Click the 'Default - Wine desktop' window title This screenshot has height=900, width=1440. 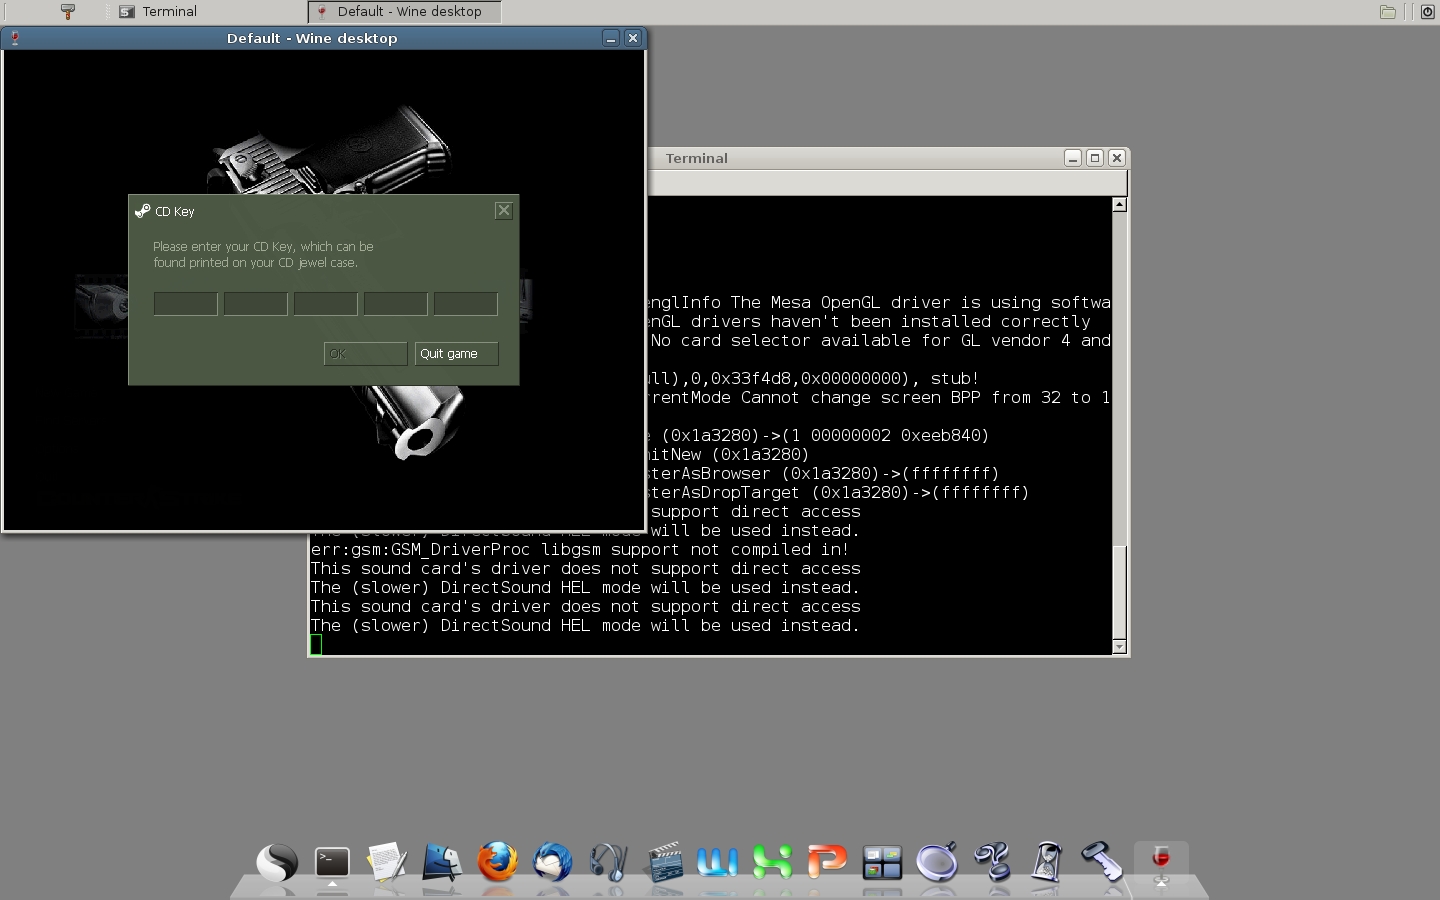(312, 38)
